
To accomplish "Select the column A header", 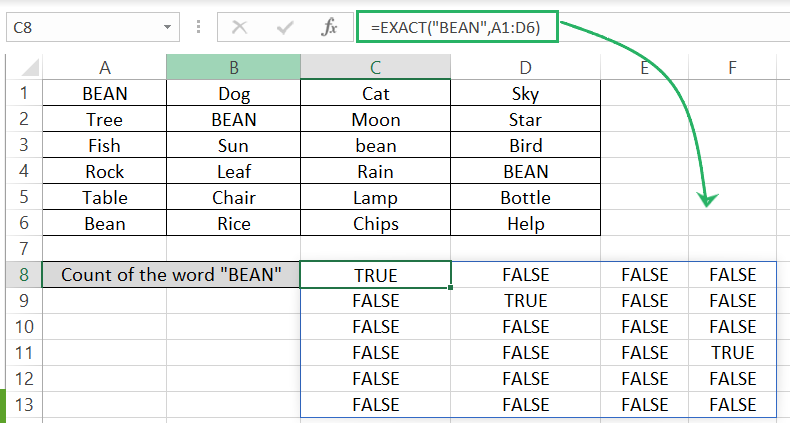I will coord(105,67).
